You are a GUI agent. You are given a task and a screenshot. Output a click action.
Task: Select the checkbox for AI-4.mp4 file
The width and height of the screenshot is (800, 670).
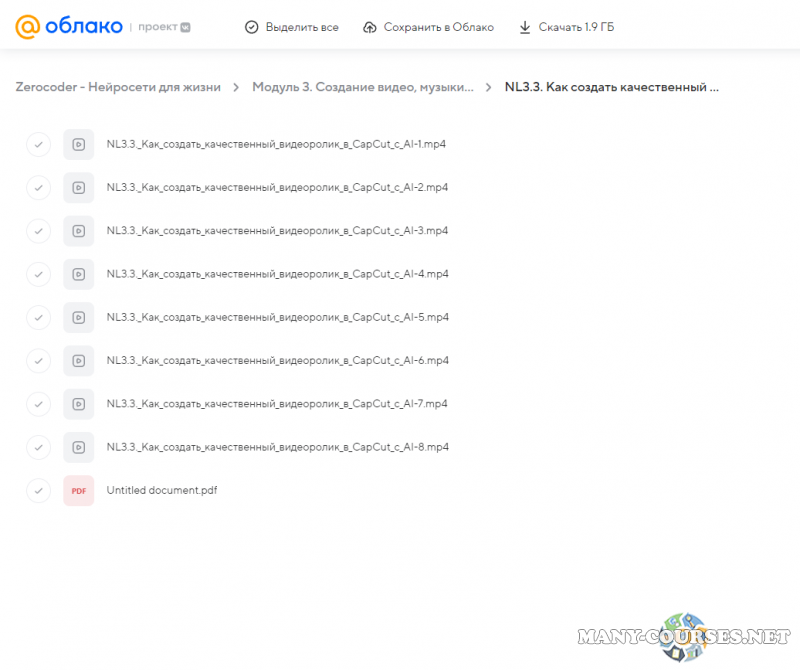tap(38, 274)
